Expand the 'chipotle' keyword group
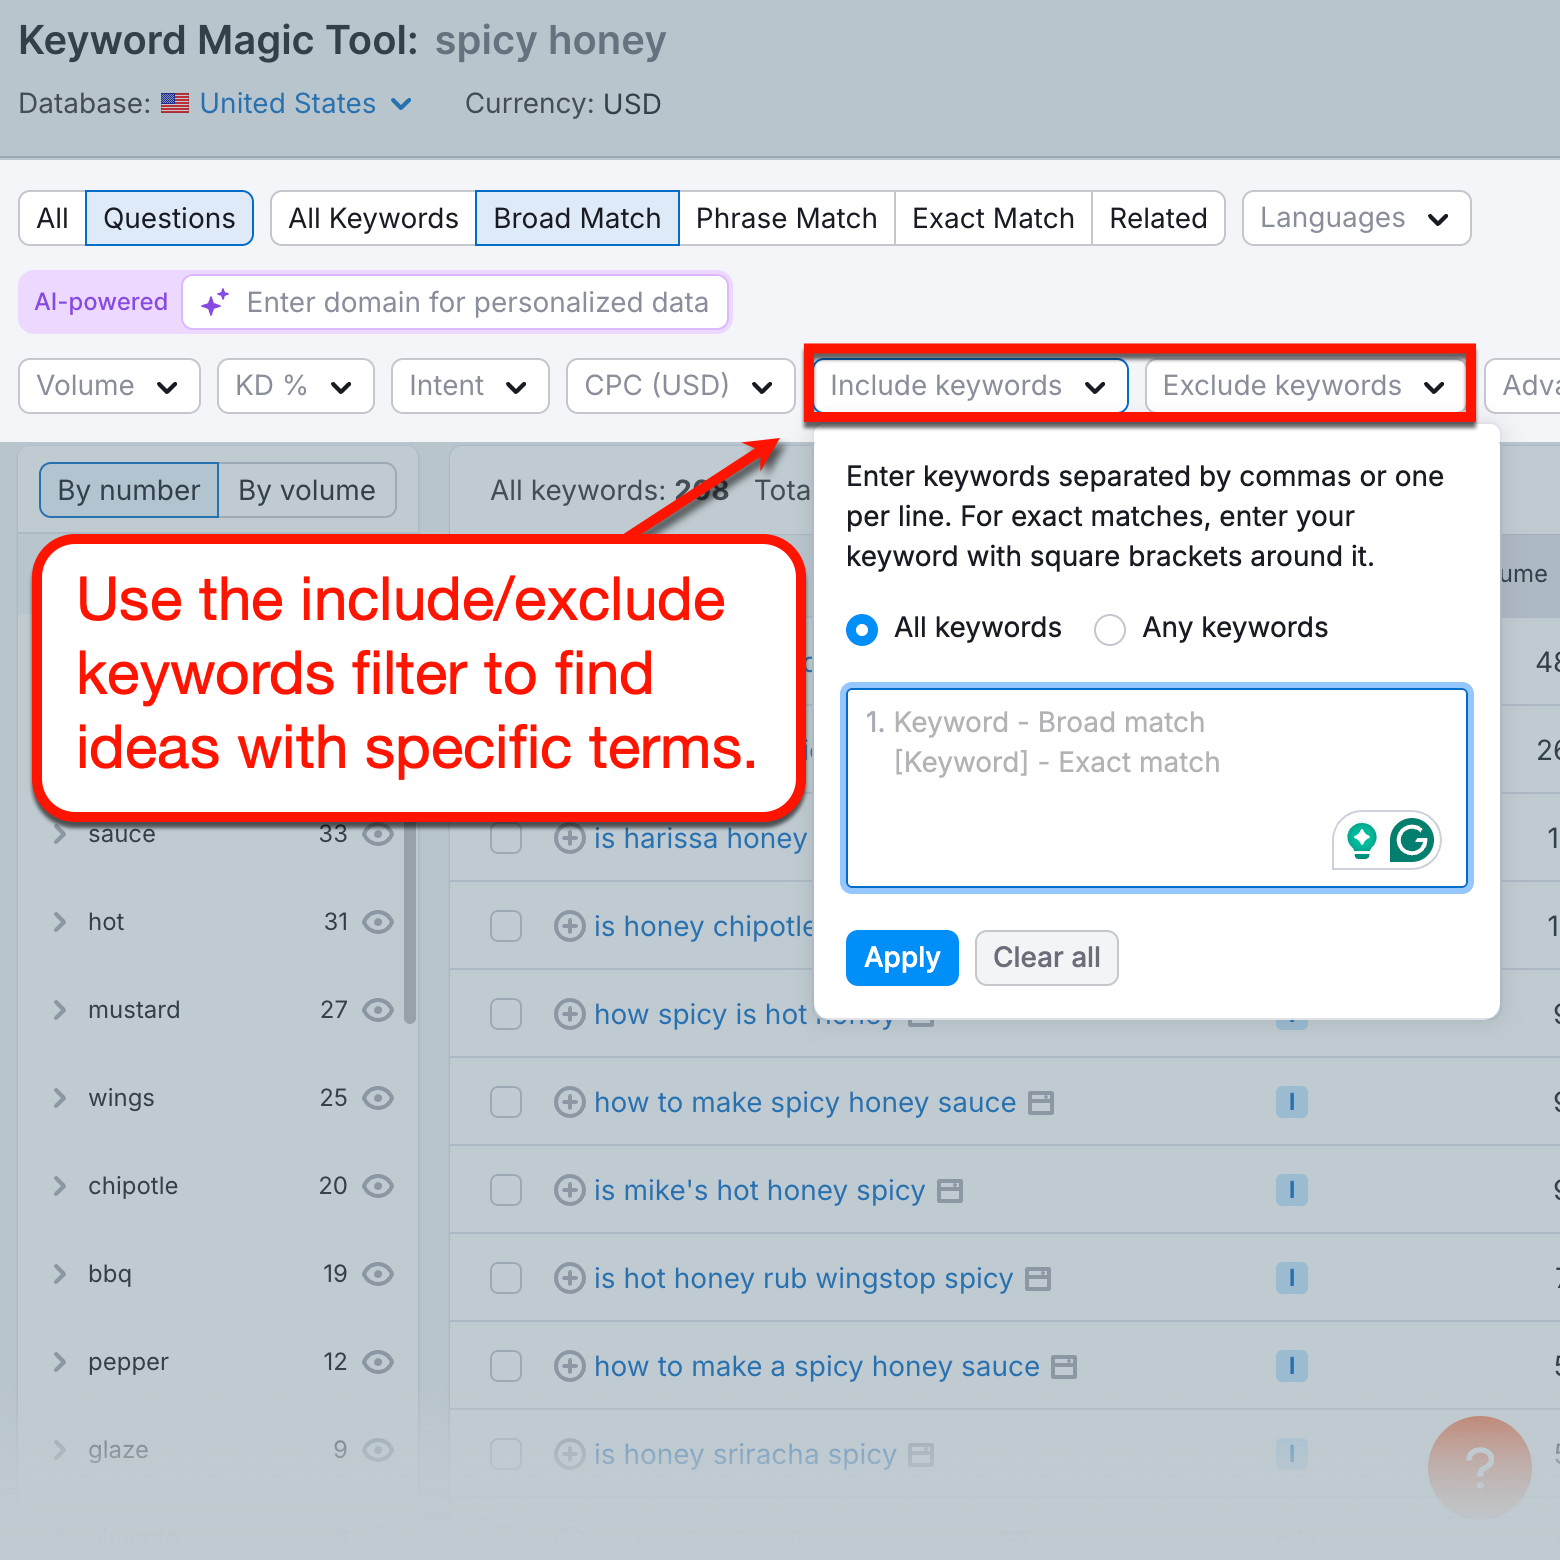The width and height of the screenshot is (1560, 1560). [59, 1186]
